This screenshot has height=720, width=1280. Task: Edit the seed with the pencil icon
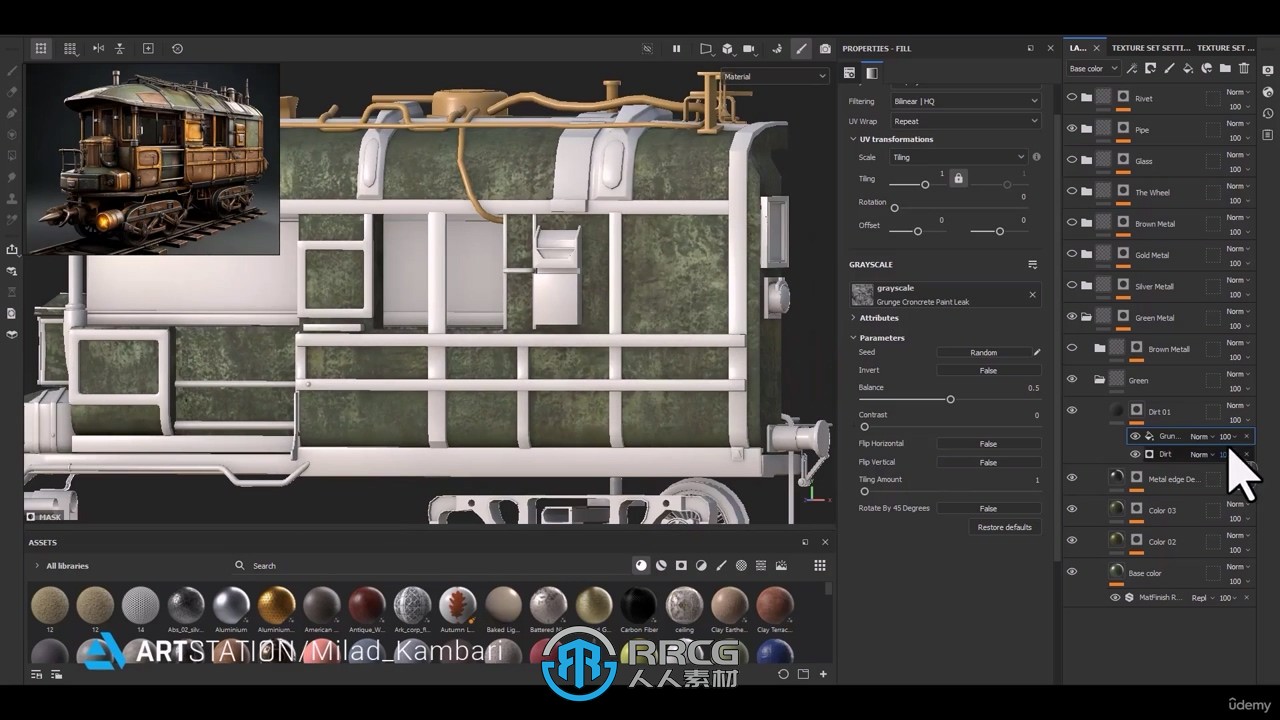(x=1037, y=352)
